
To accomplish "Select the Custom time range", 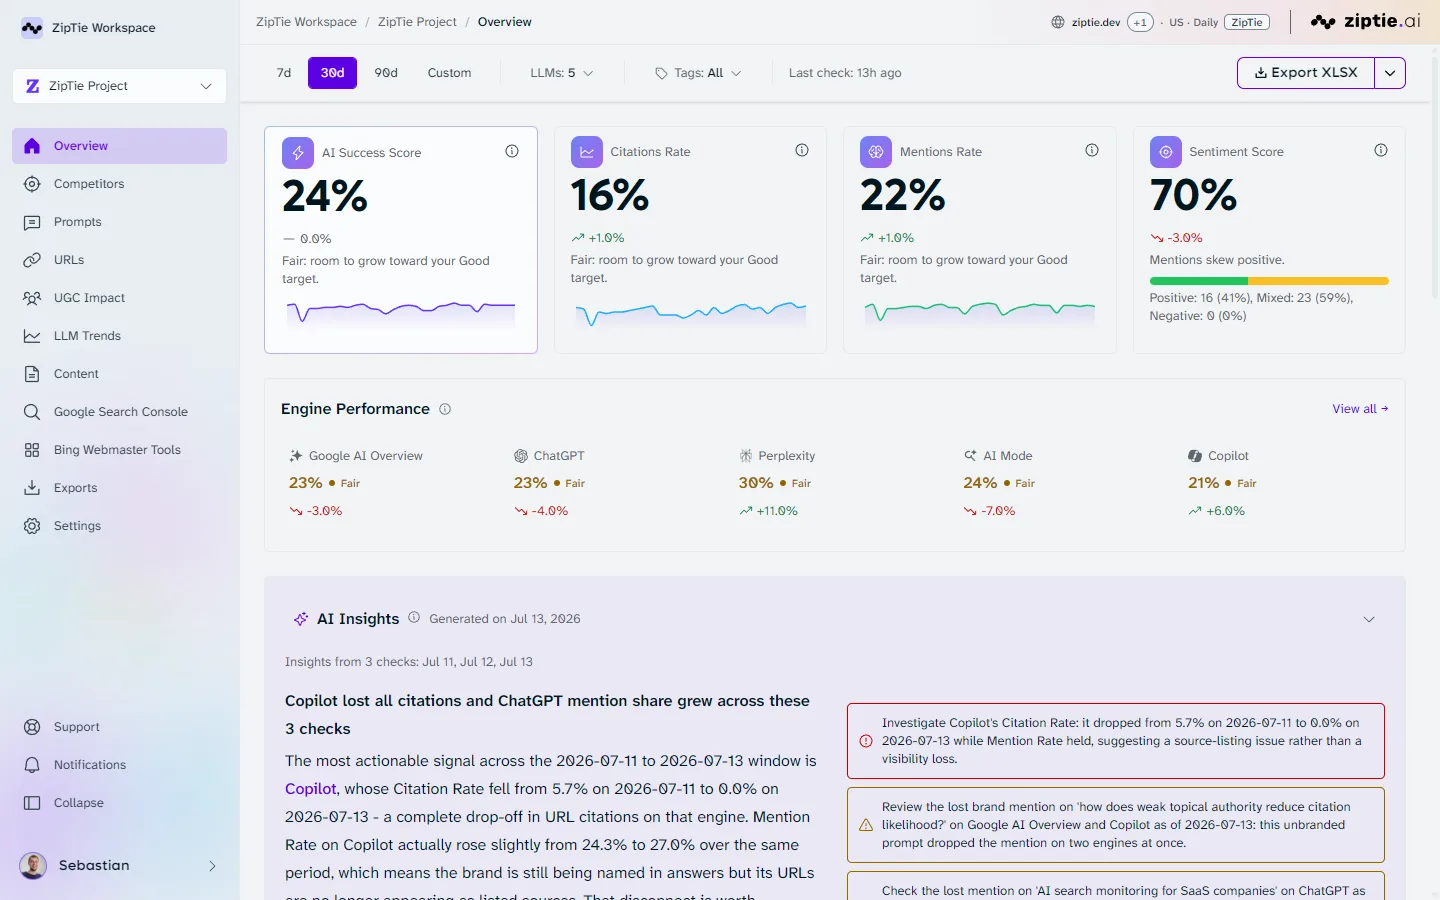I will pos(449,73).
